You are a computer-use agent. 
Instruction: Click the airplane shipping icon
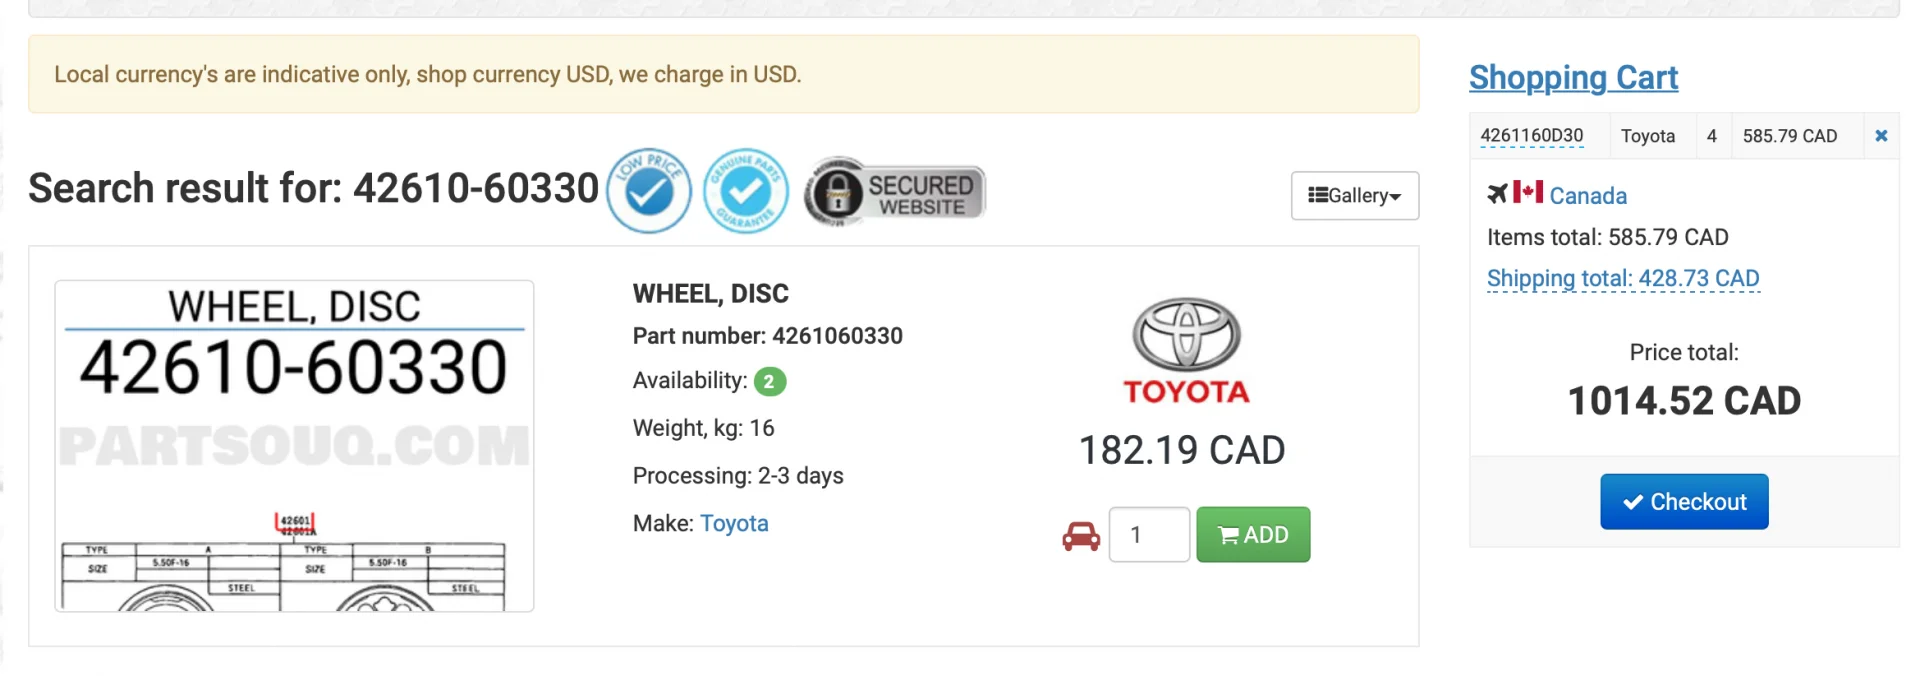click(x=1497, y=193)
